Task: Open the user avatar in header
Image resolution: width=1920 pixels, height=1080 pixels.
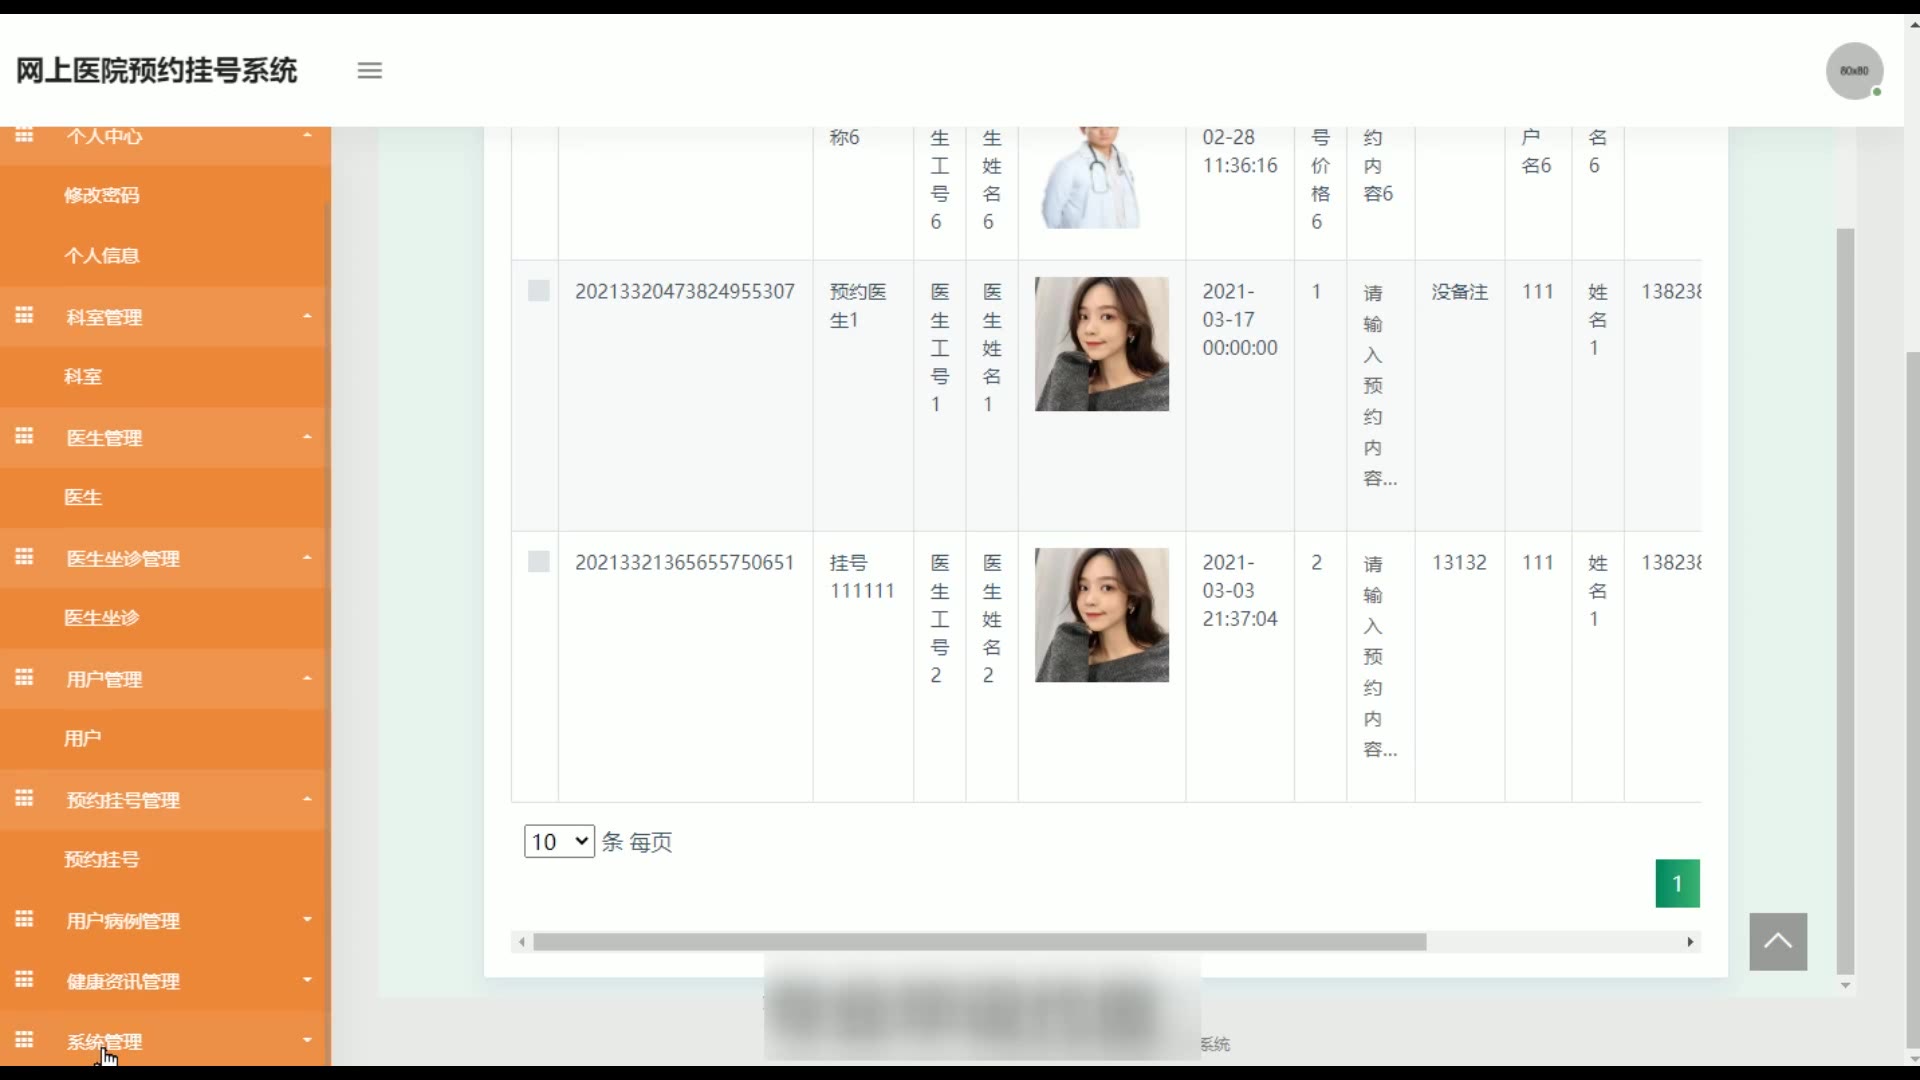Action: [1854, 71]
